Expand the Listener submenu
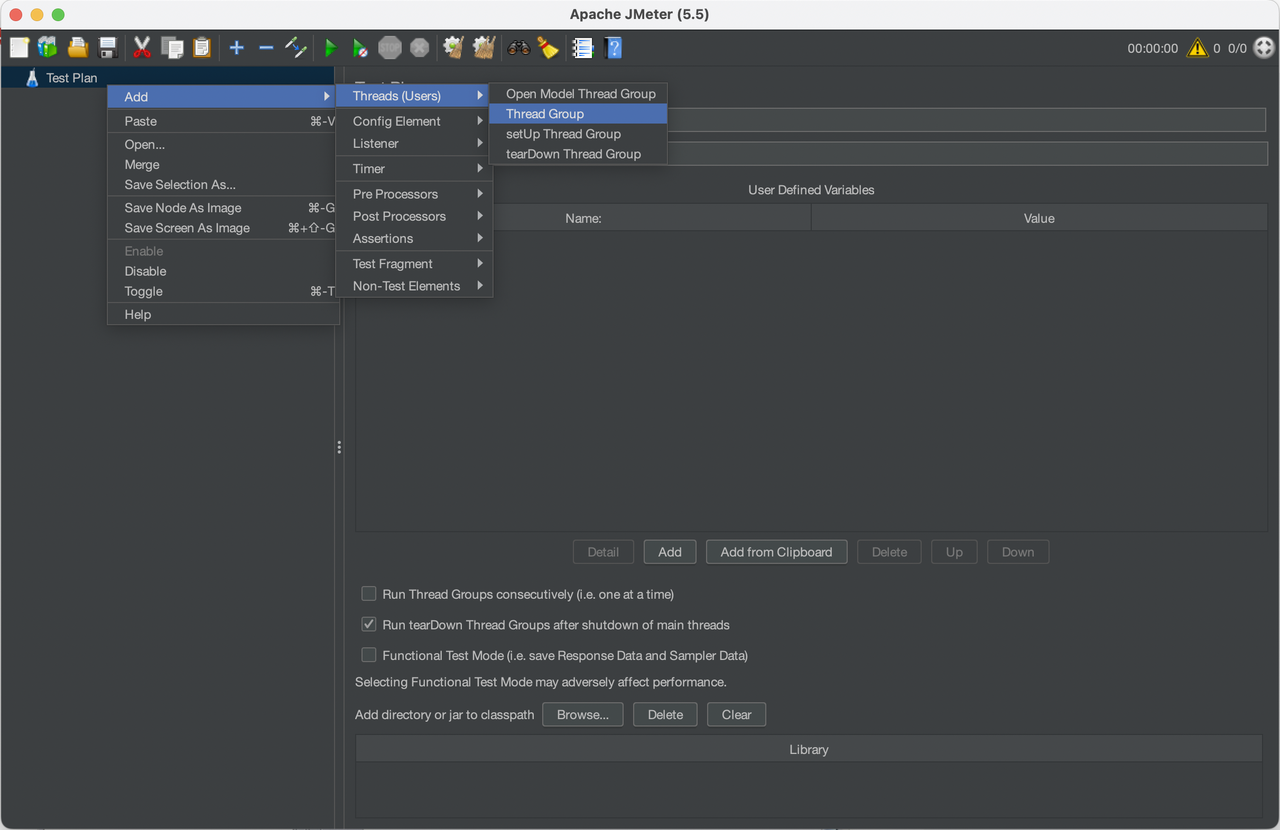 click(414, 143)
